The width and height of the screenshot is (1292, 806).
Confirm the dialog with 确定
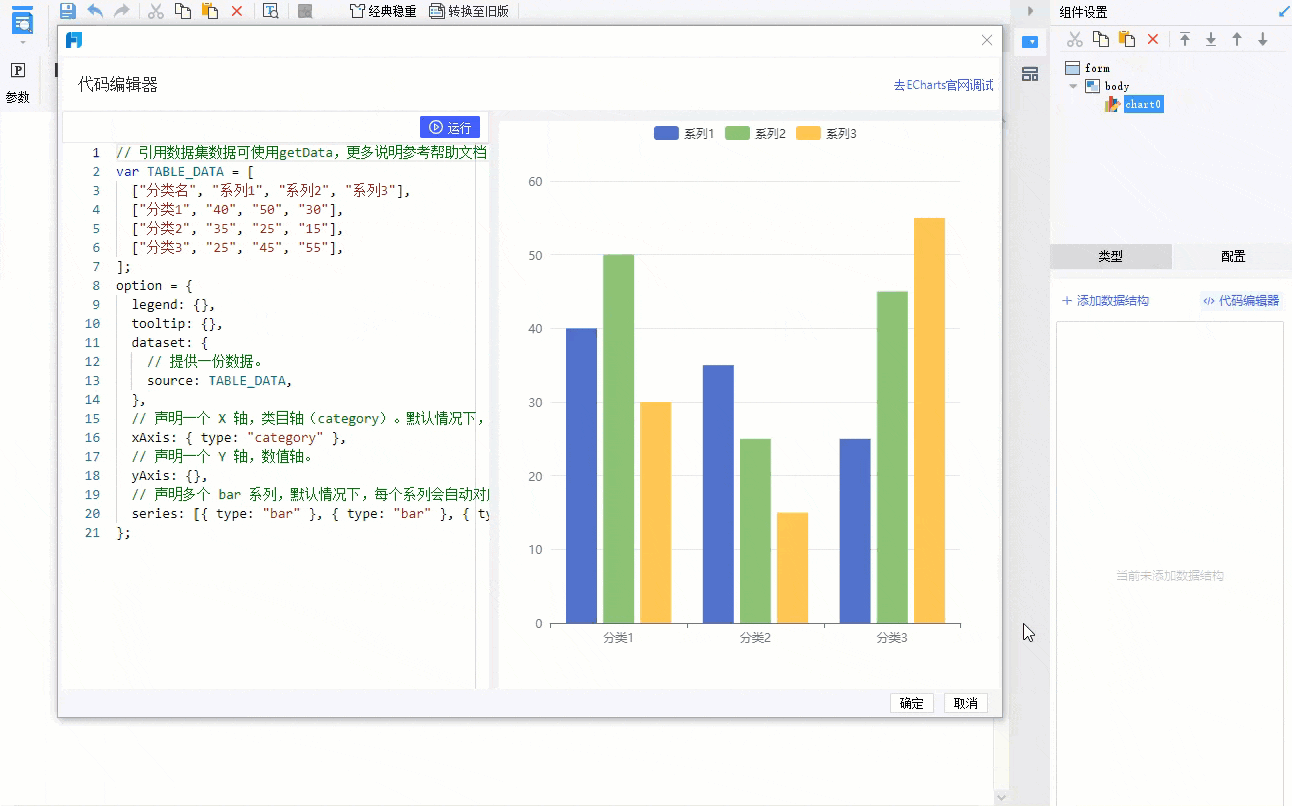coord(912,703)
